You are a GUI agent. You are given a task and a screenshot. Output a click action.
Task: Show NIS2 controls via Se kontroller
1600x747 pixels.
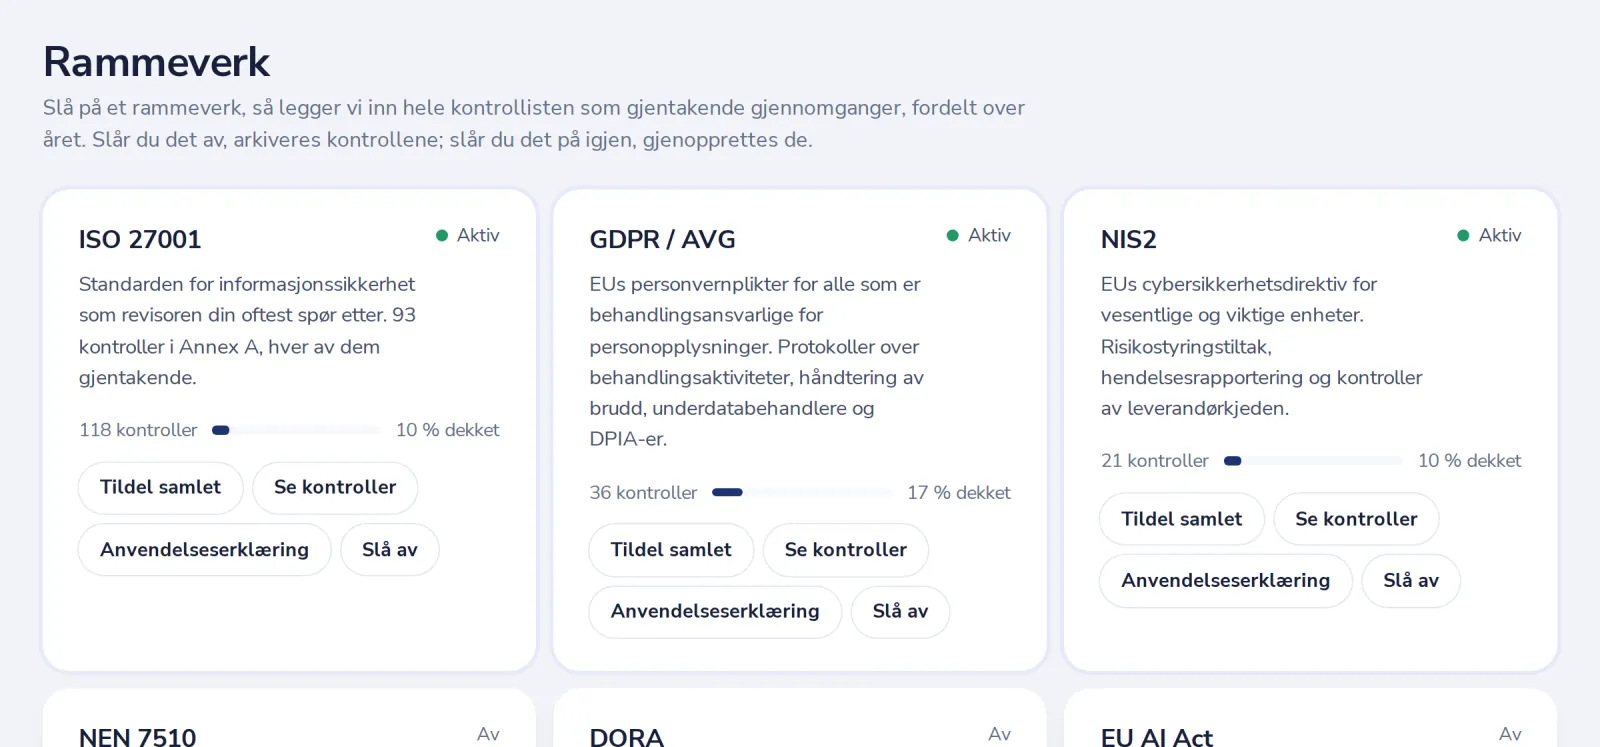[x=1356, y=519]
